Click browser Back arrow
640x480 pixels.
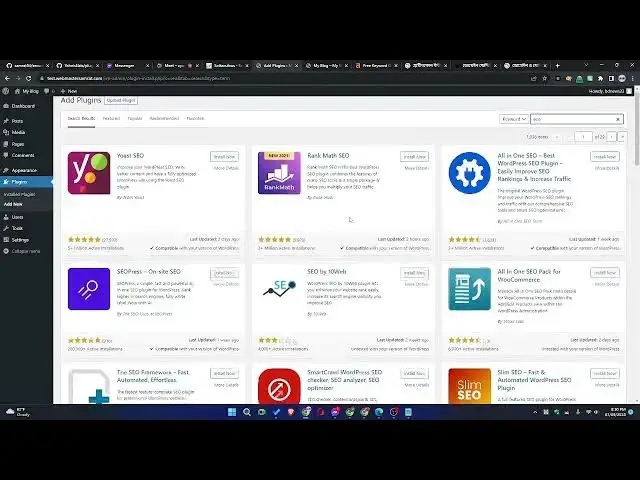[x=7, y=78]
